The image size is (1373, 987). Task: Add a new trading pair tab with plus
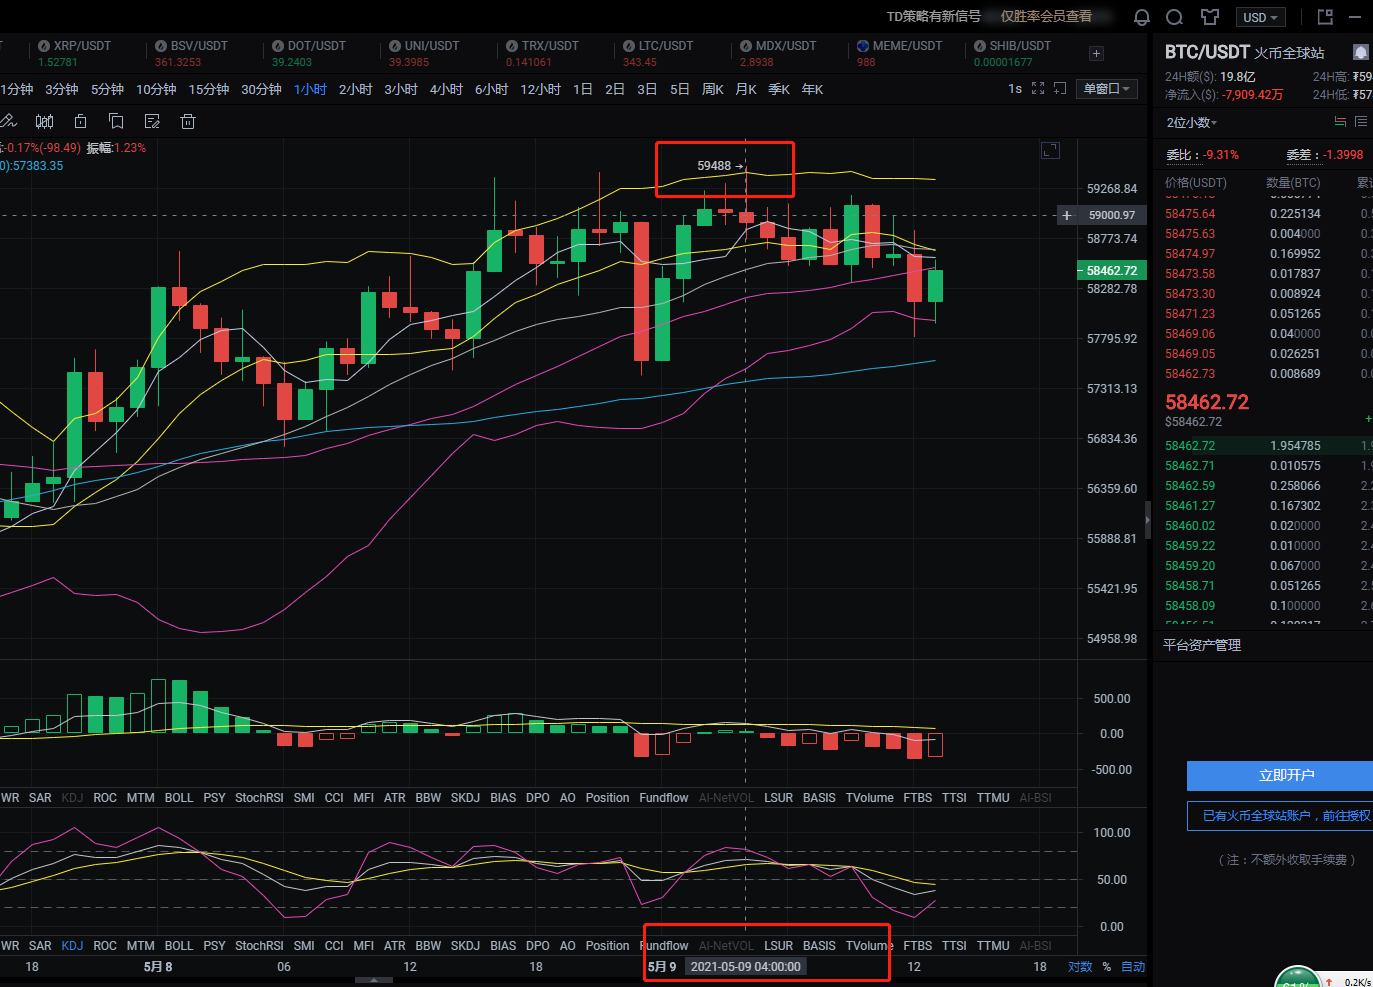[x=1096, y=54]
